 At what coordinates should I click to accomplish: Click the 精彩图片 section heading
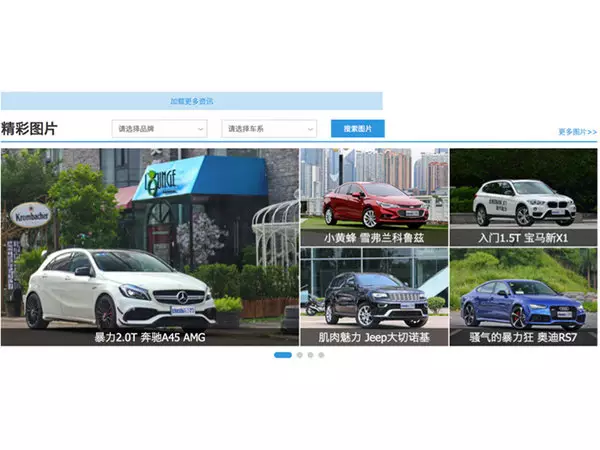pos(29,129)
